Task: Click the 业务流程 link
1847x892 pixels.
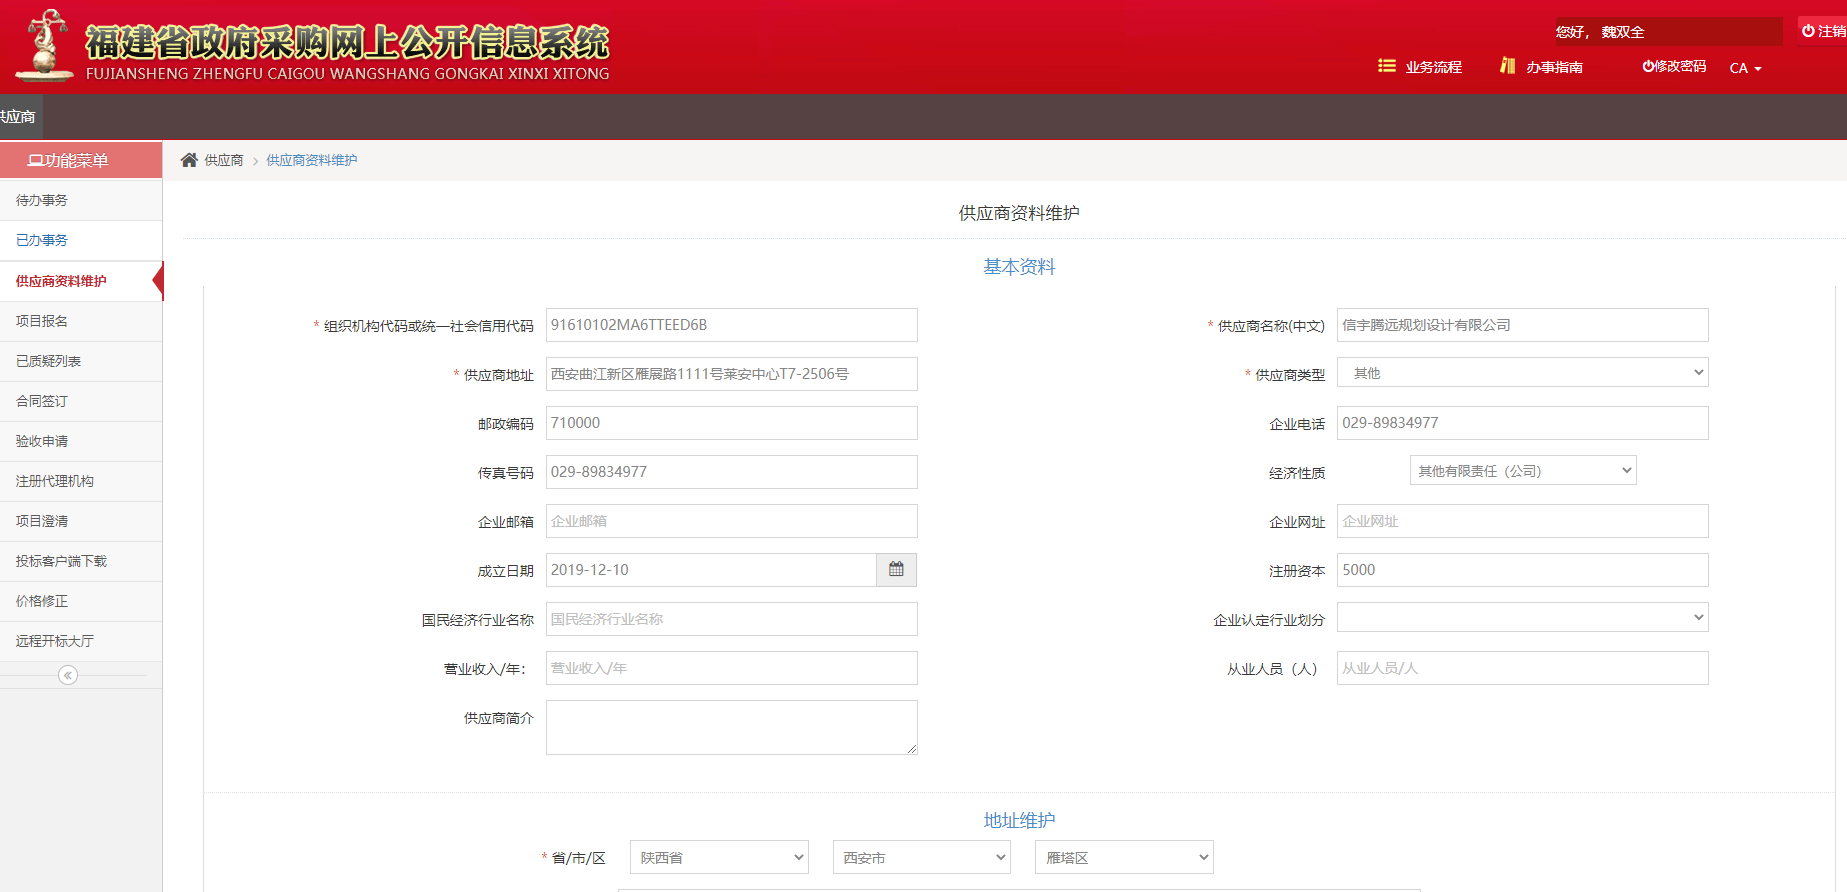Action: pyautogui.click(x=1433, y=67)
